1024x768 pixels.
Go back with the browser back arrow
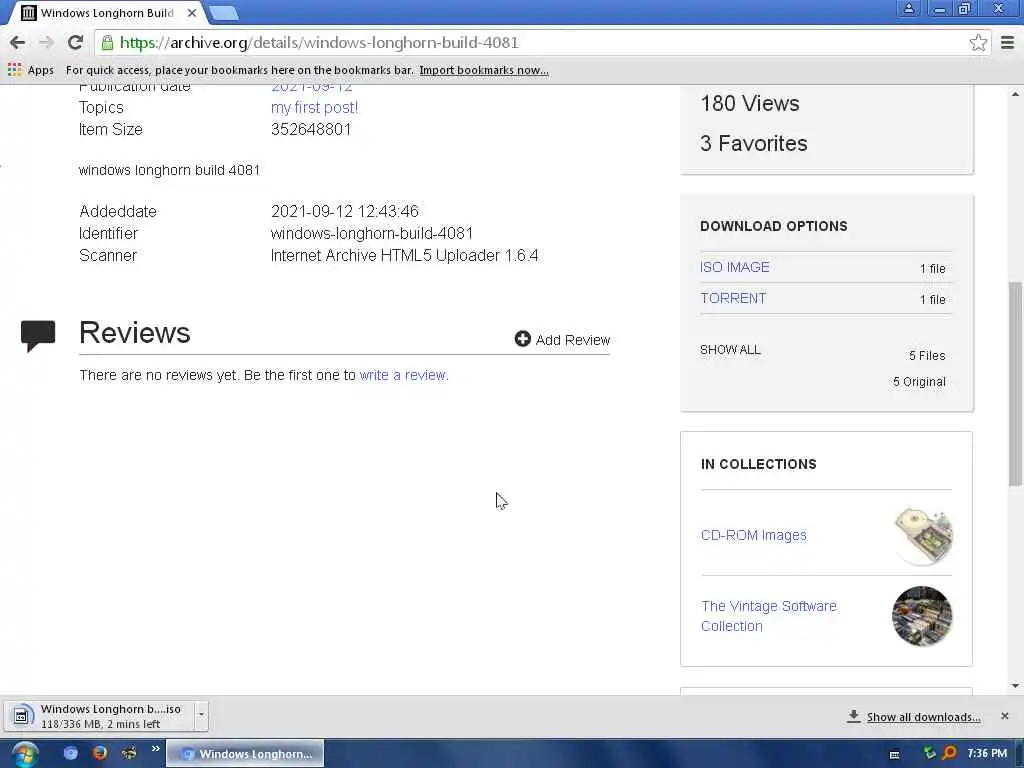click(18, 42)
